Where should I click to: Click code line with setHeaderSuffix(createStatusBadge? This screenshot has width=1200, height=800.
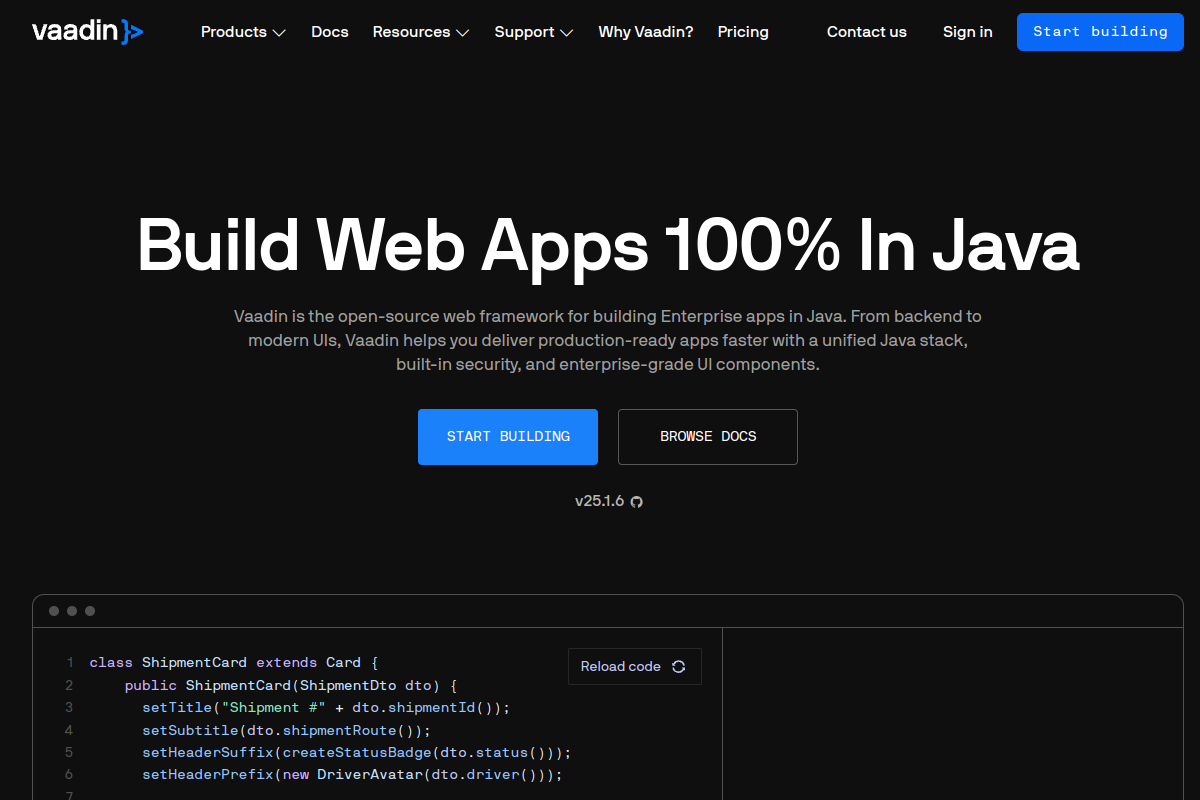point(356,752)
